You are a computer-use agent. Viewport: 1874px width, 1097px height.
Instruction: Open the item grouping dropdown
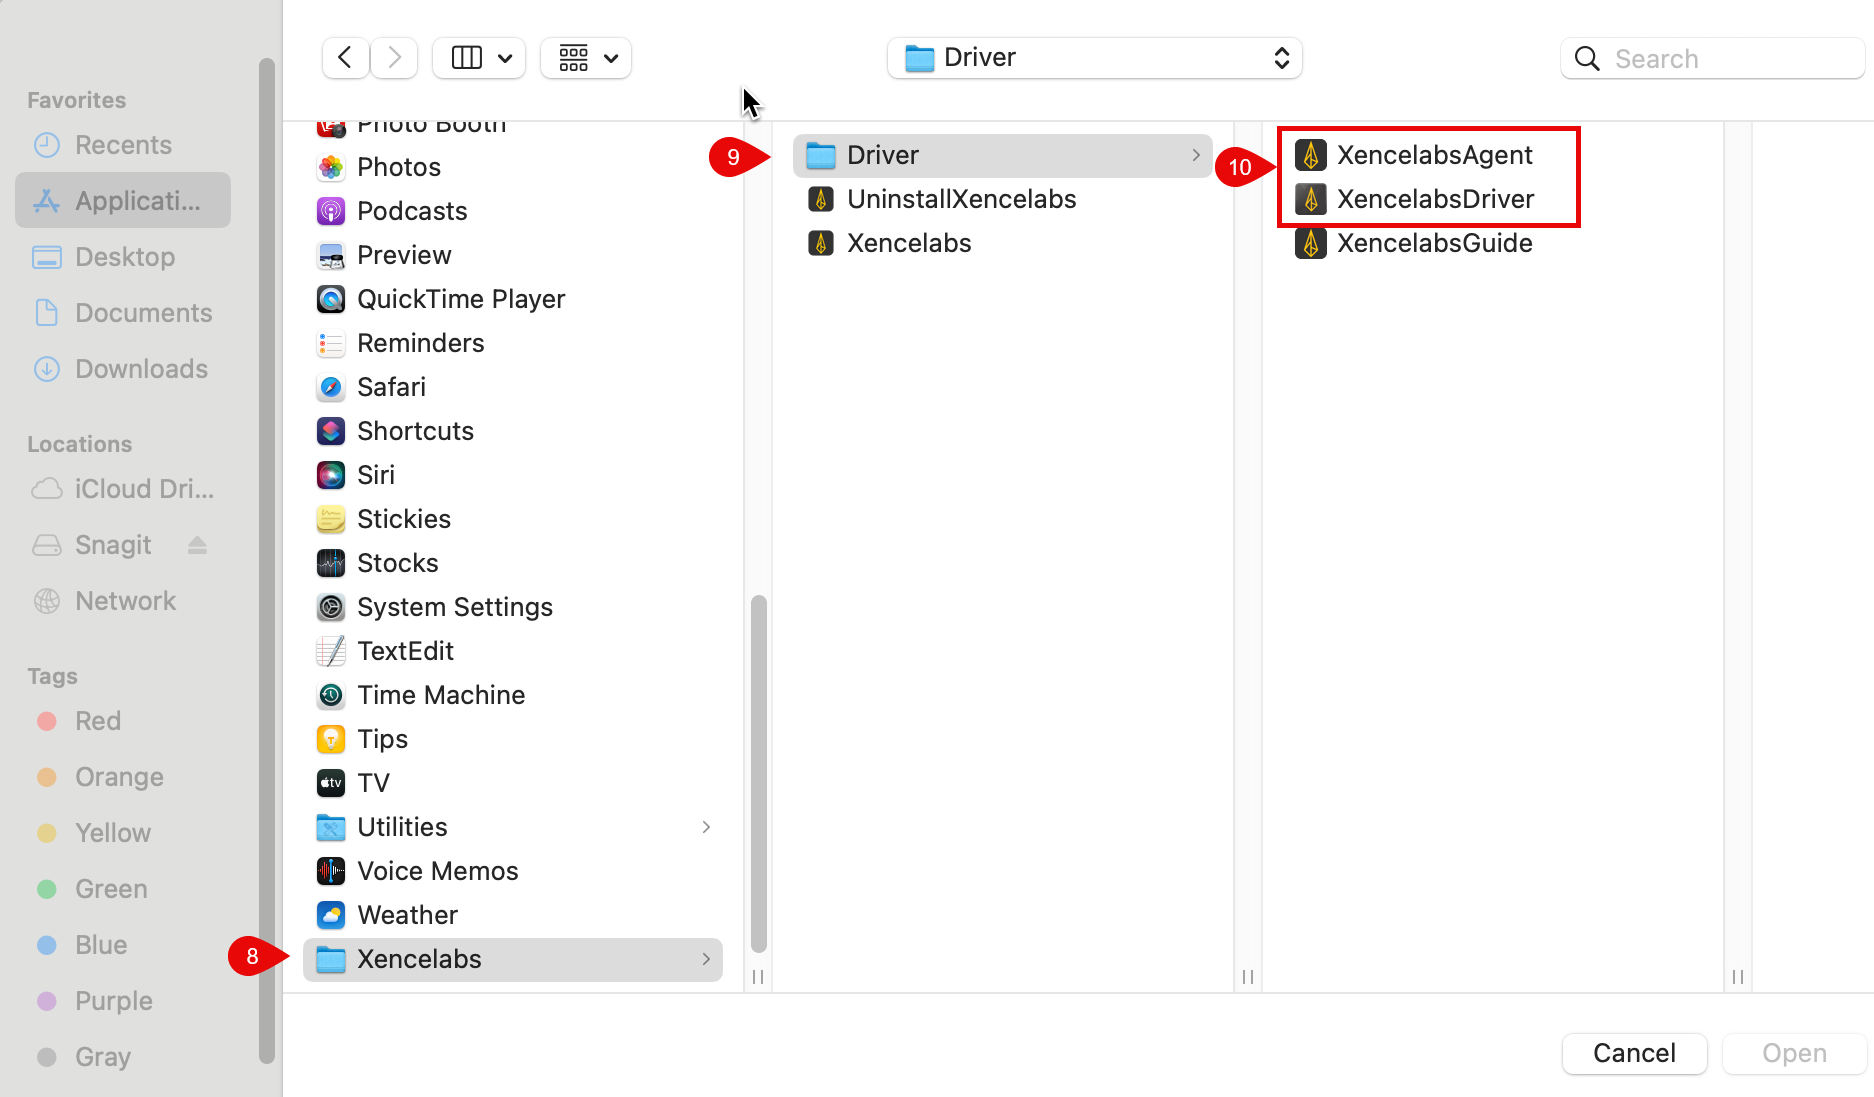tap(586, 58)
